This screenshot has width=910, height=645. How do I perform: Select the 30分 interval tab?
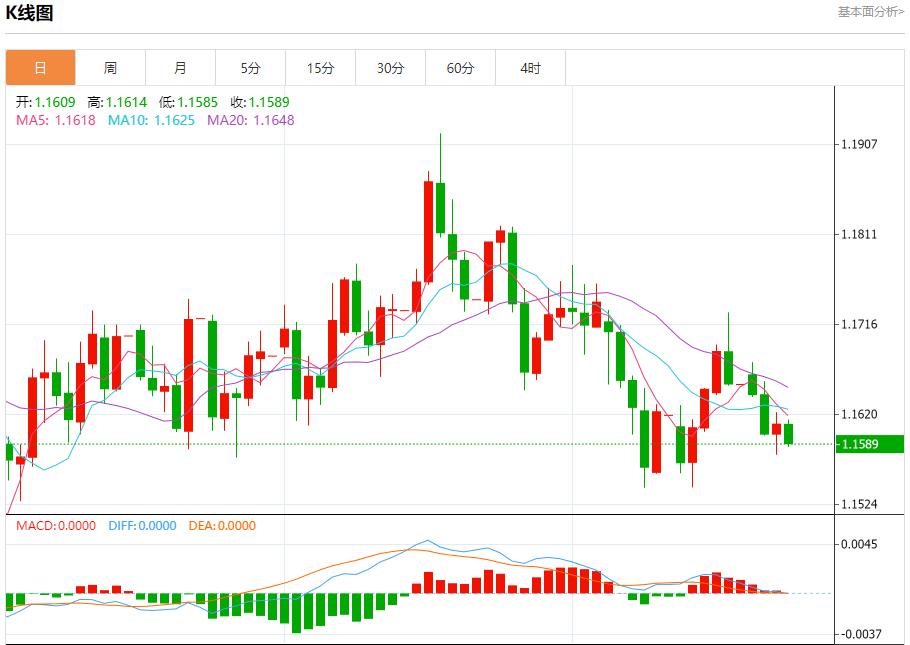(390, 67)
